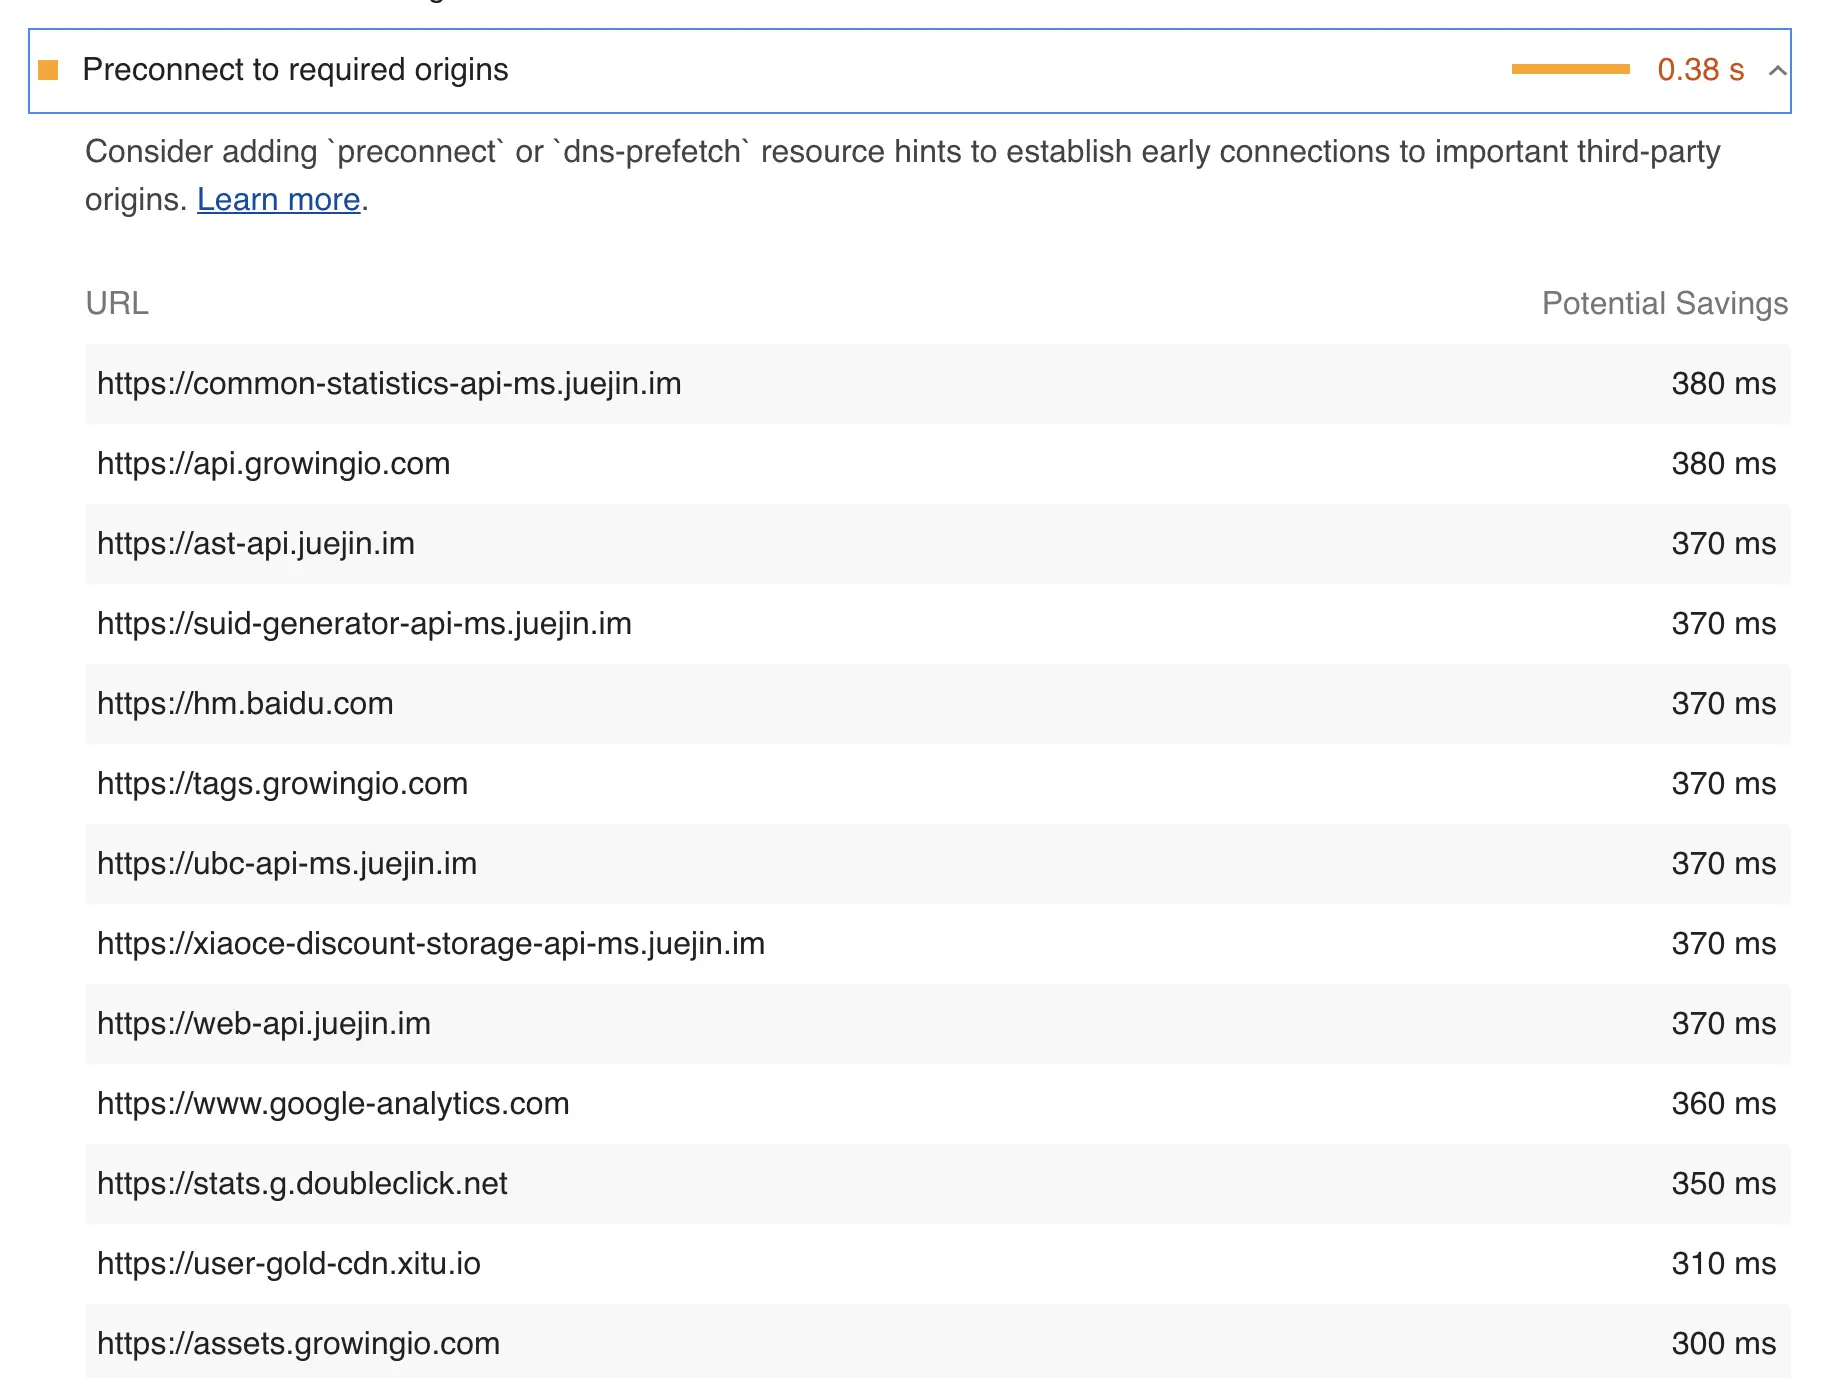Click 370 ms savings for web-api.juejin.im row
The image size is (1844, 1378).
pyautogui.click(x=1723, y=1024)
